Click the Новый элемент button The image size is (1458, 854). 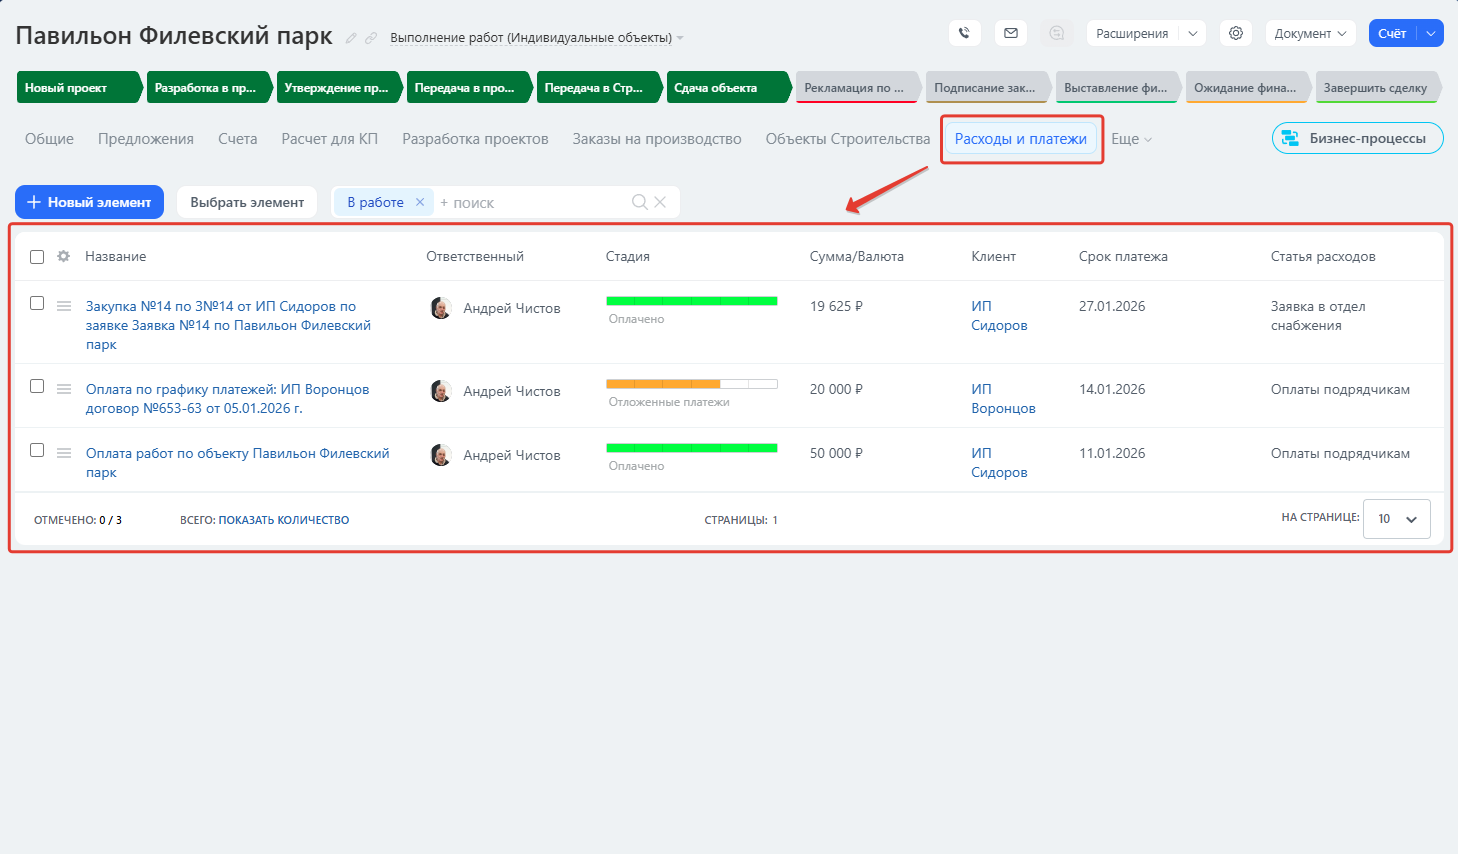pyautogui.click(x=89, y=202)
